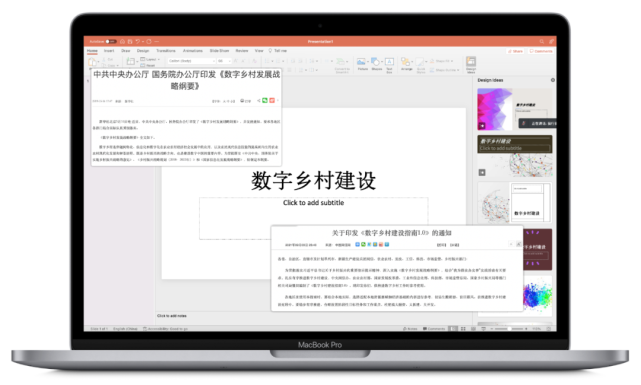The image size is (641, 385).
Task: Open the Layout dropdown
Action: 149,59
